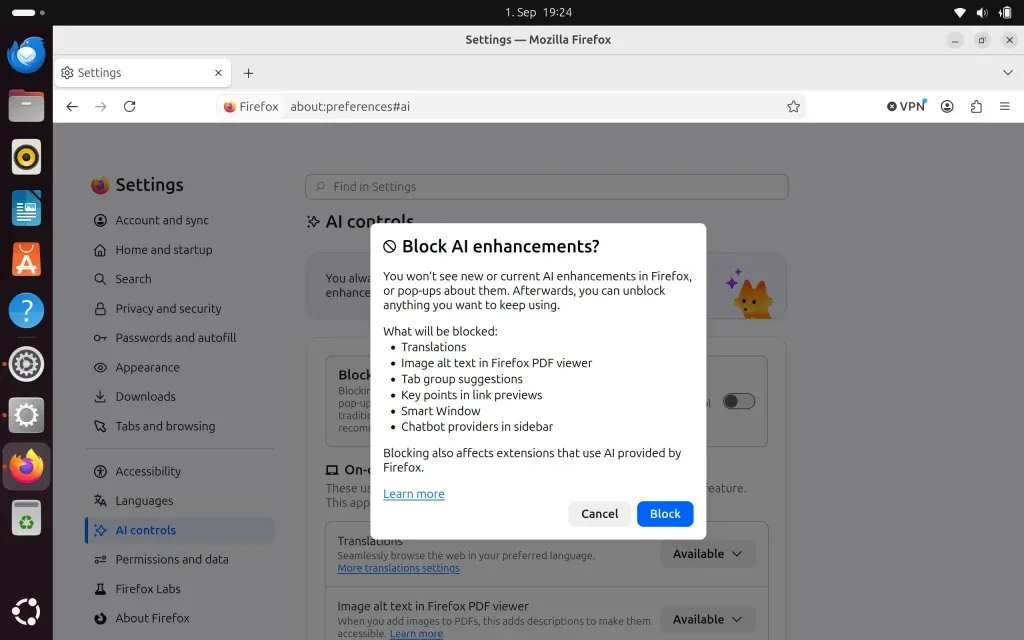Focus the Find in Settings search box
Image resolution: width=1024 pixels, height=640 pixels.
(x=547, y=187)
